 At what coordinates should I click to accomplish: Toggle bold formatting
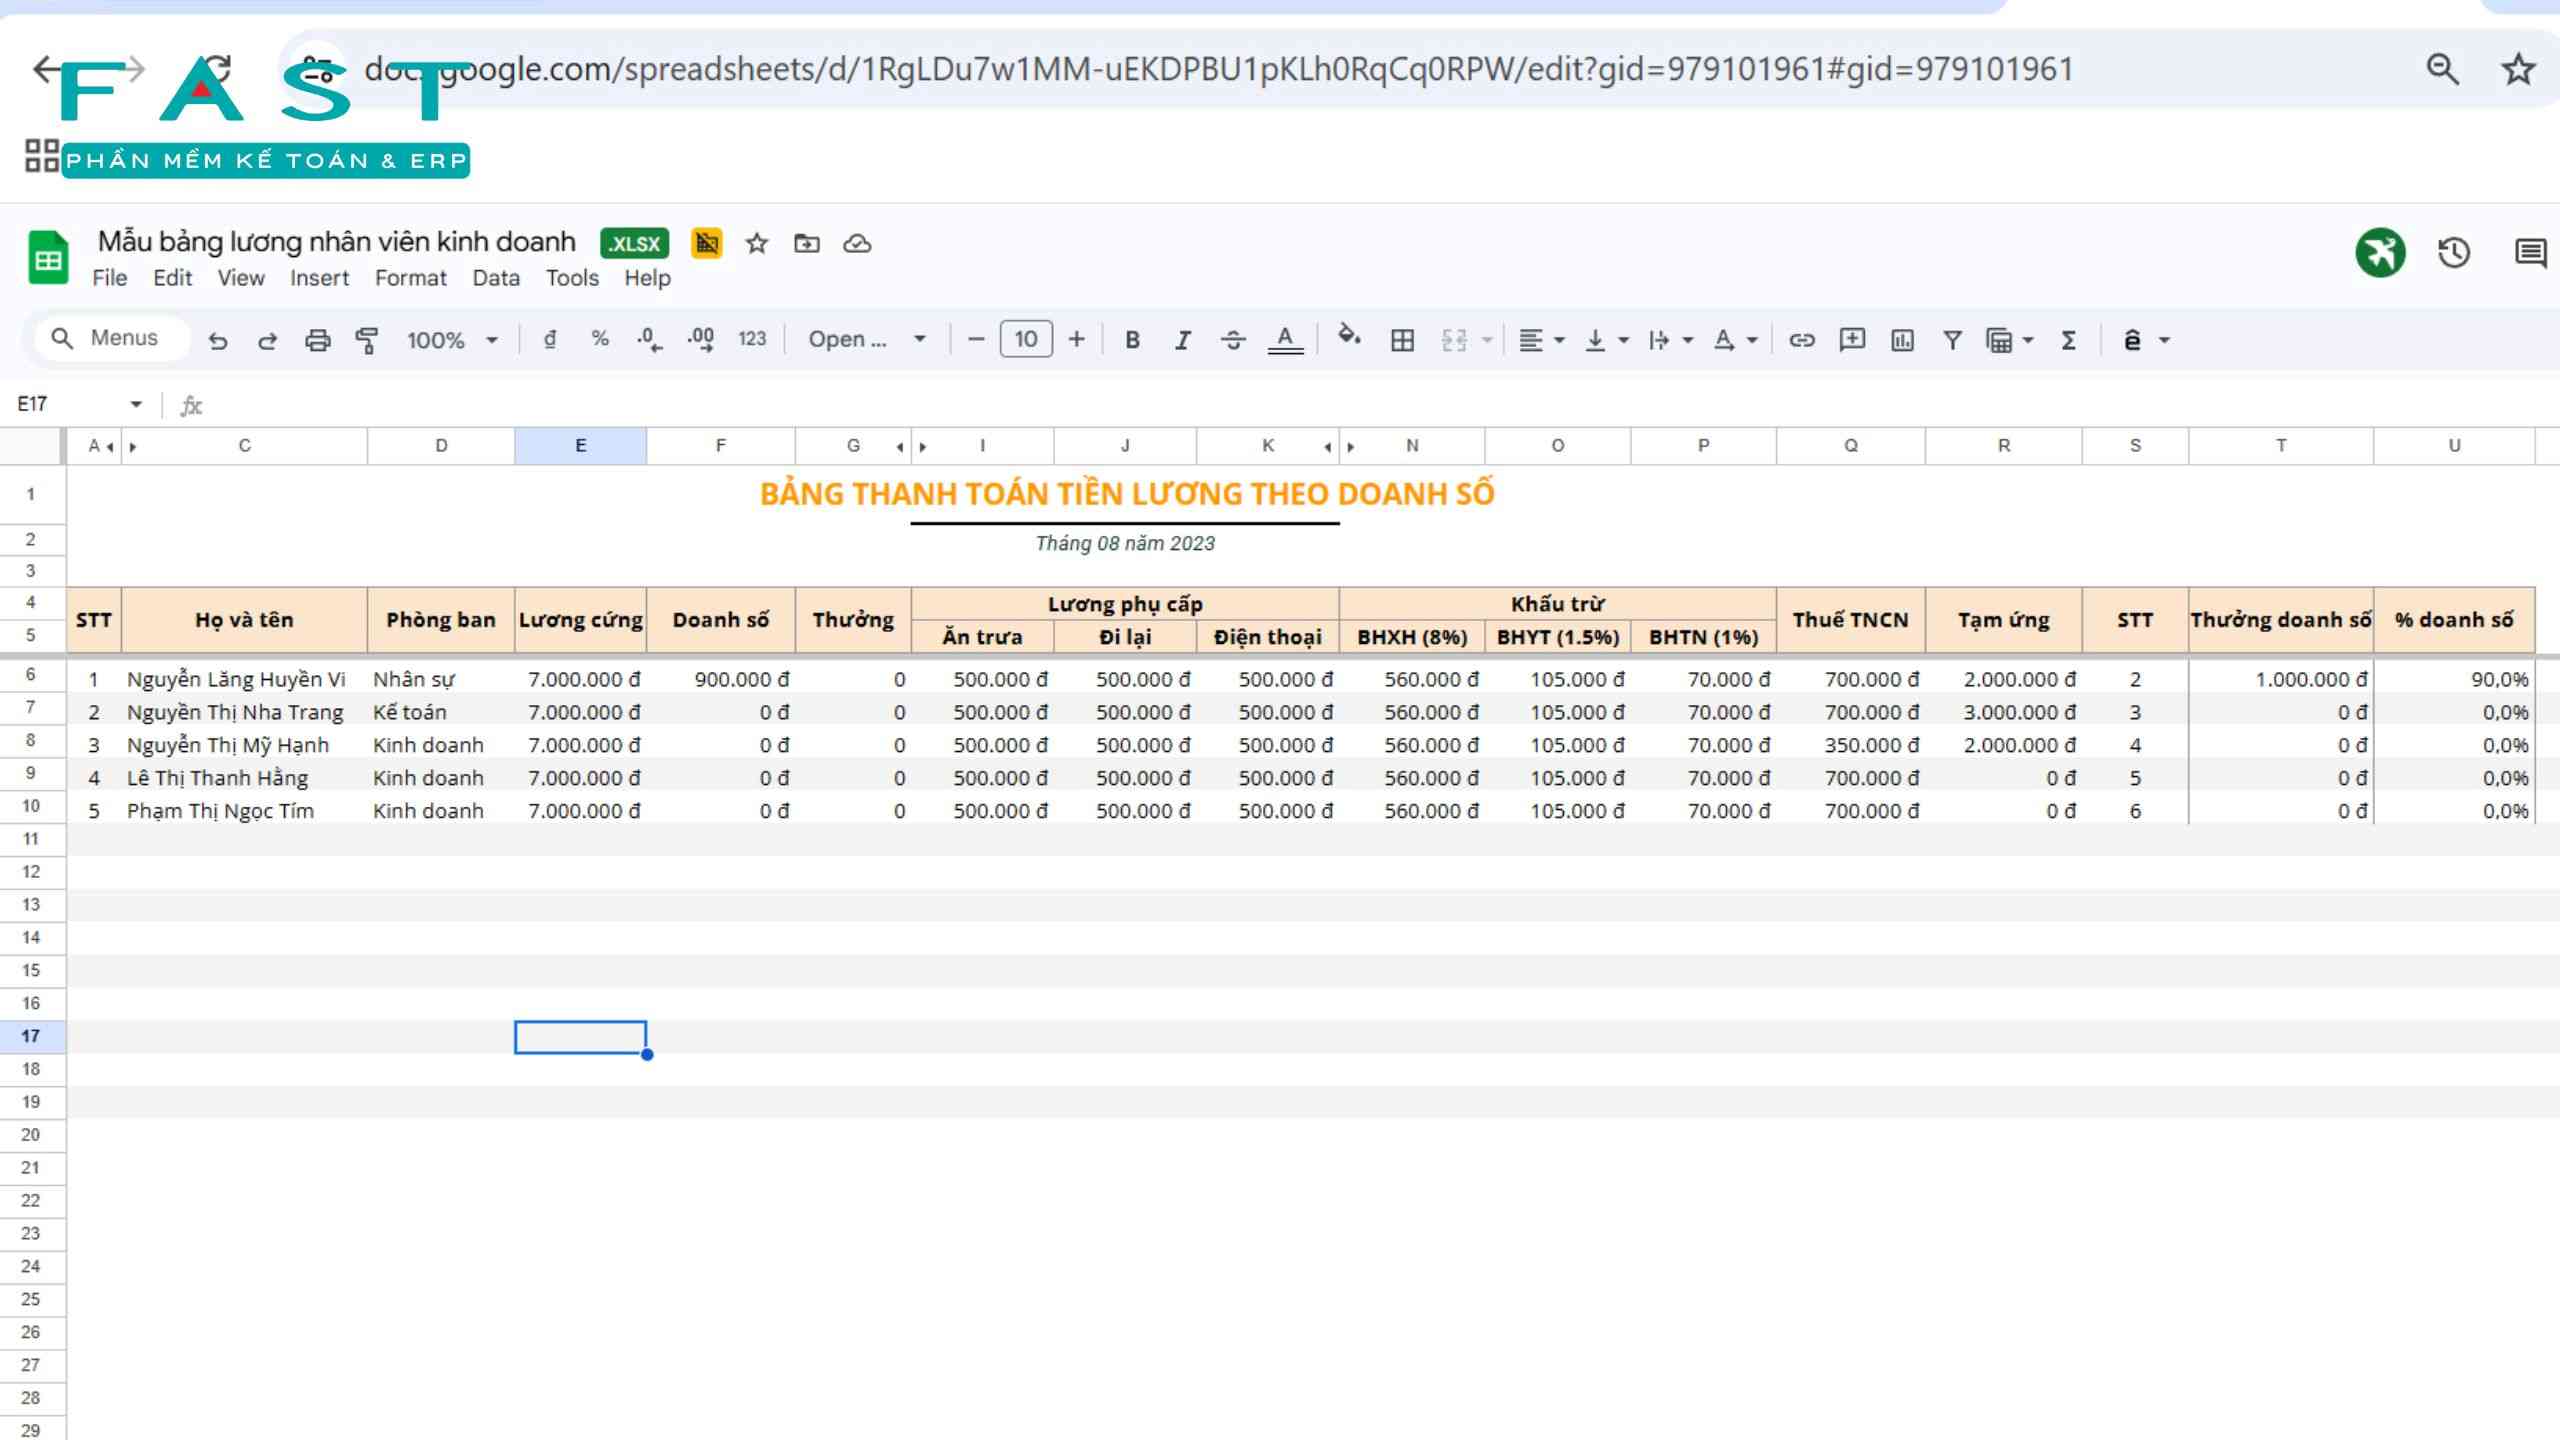pyautogui.click(x=1132, y=340)
